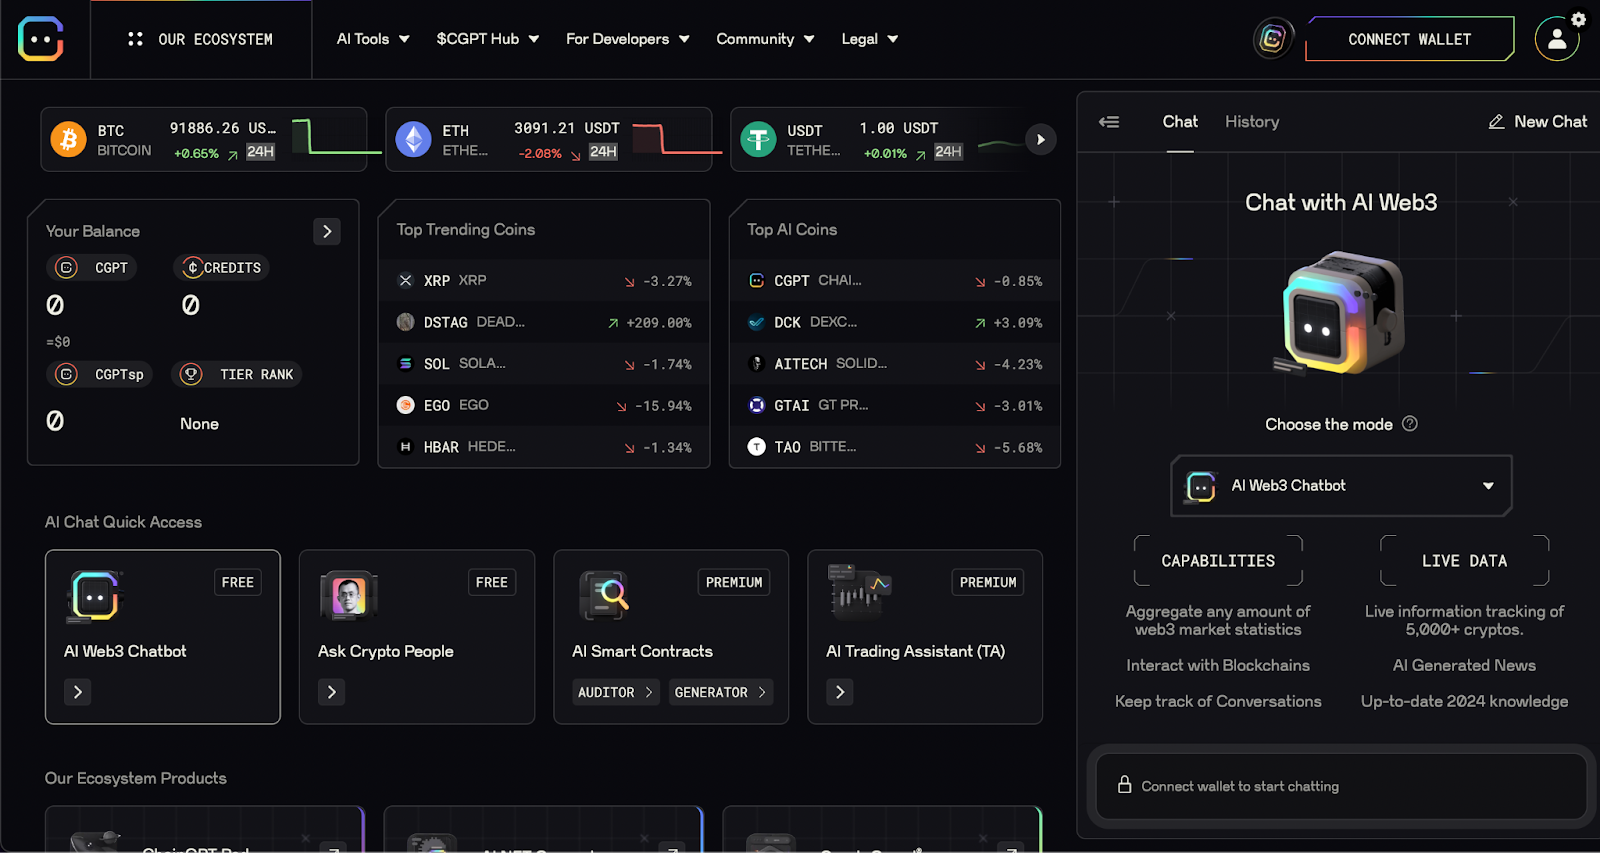Click the CAPABILITIES label box
Viewport: 1600px width, 853px height.
(x=1218, y=561)
